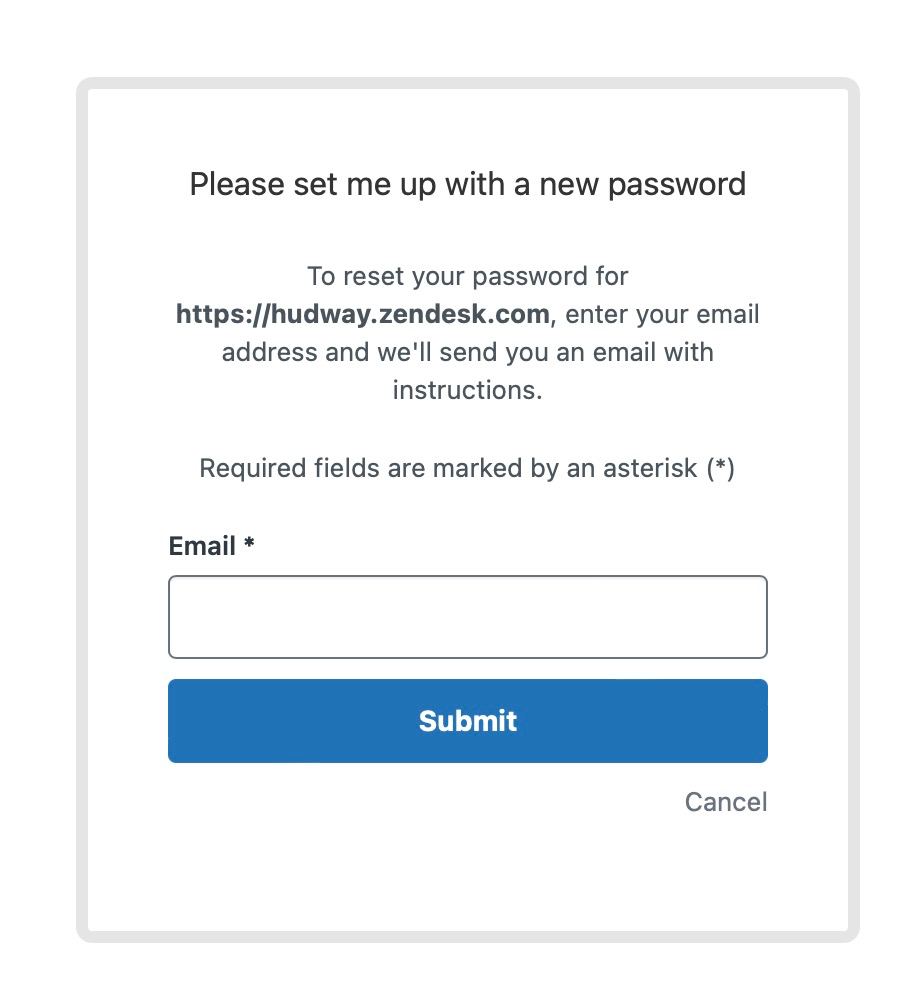This screenshot has width=906, height=999.
Task: Click "enter your email" text after URL
Action: click(x=663, y=314)
